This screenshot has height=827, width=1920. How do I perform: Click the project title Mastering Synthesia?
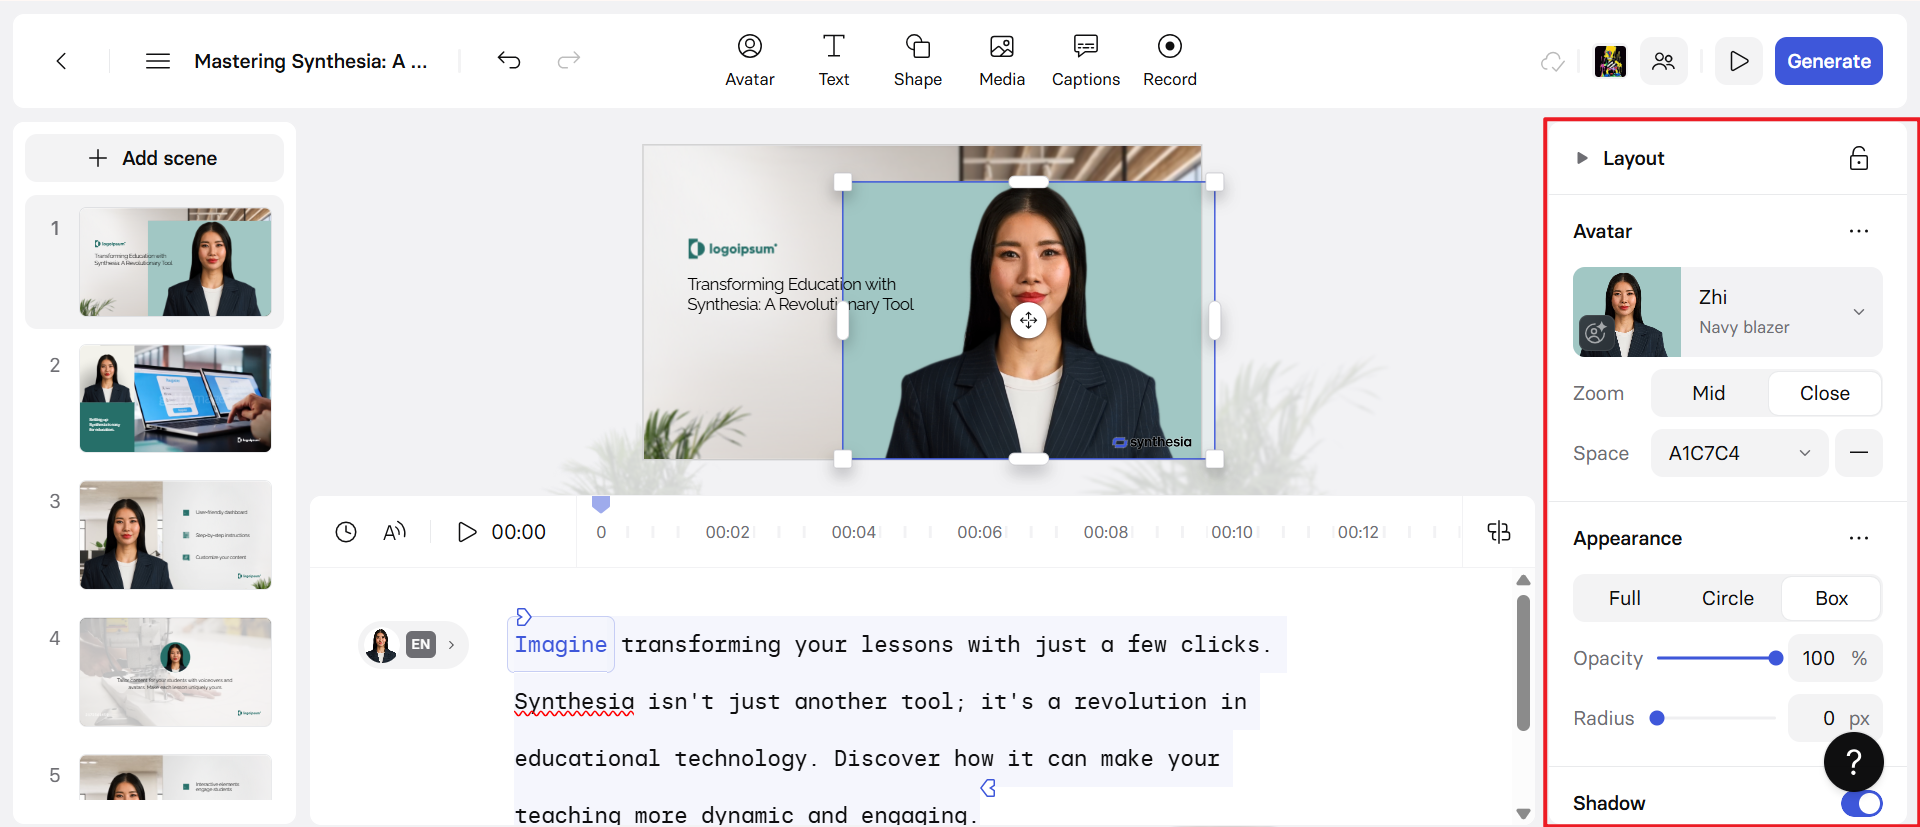pos(311,61)
